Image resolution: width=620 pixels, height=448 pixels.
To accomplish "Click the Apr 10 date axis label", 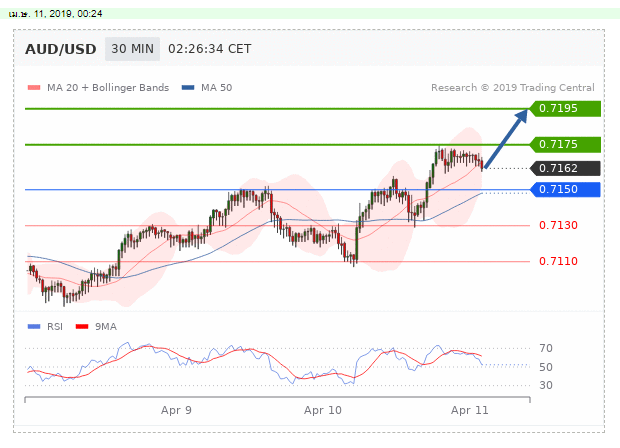I will (x=323, y=410).
